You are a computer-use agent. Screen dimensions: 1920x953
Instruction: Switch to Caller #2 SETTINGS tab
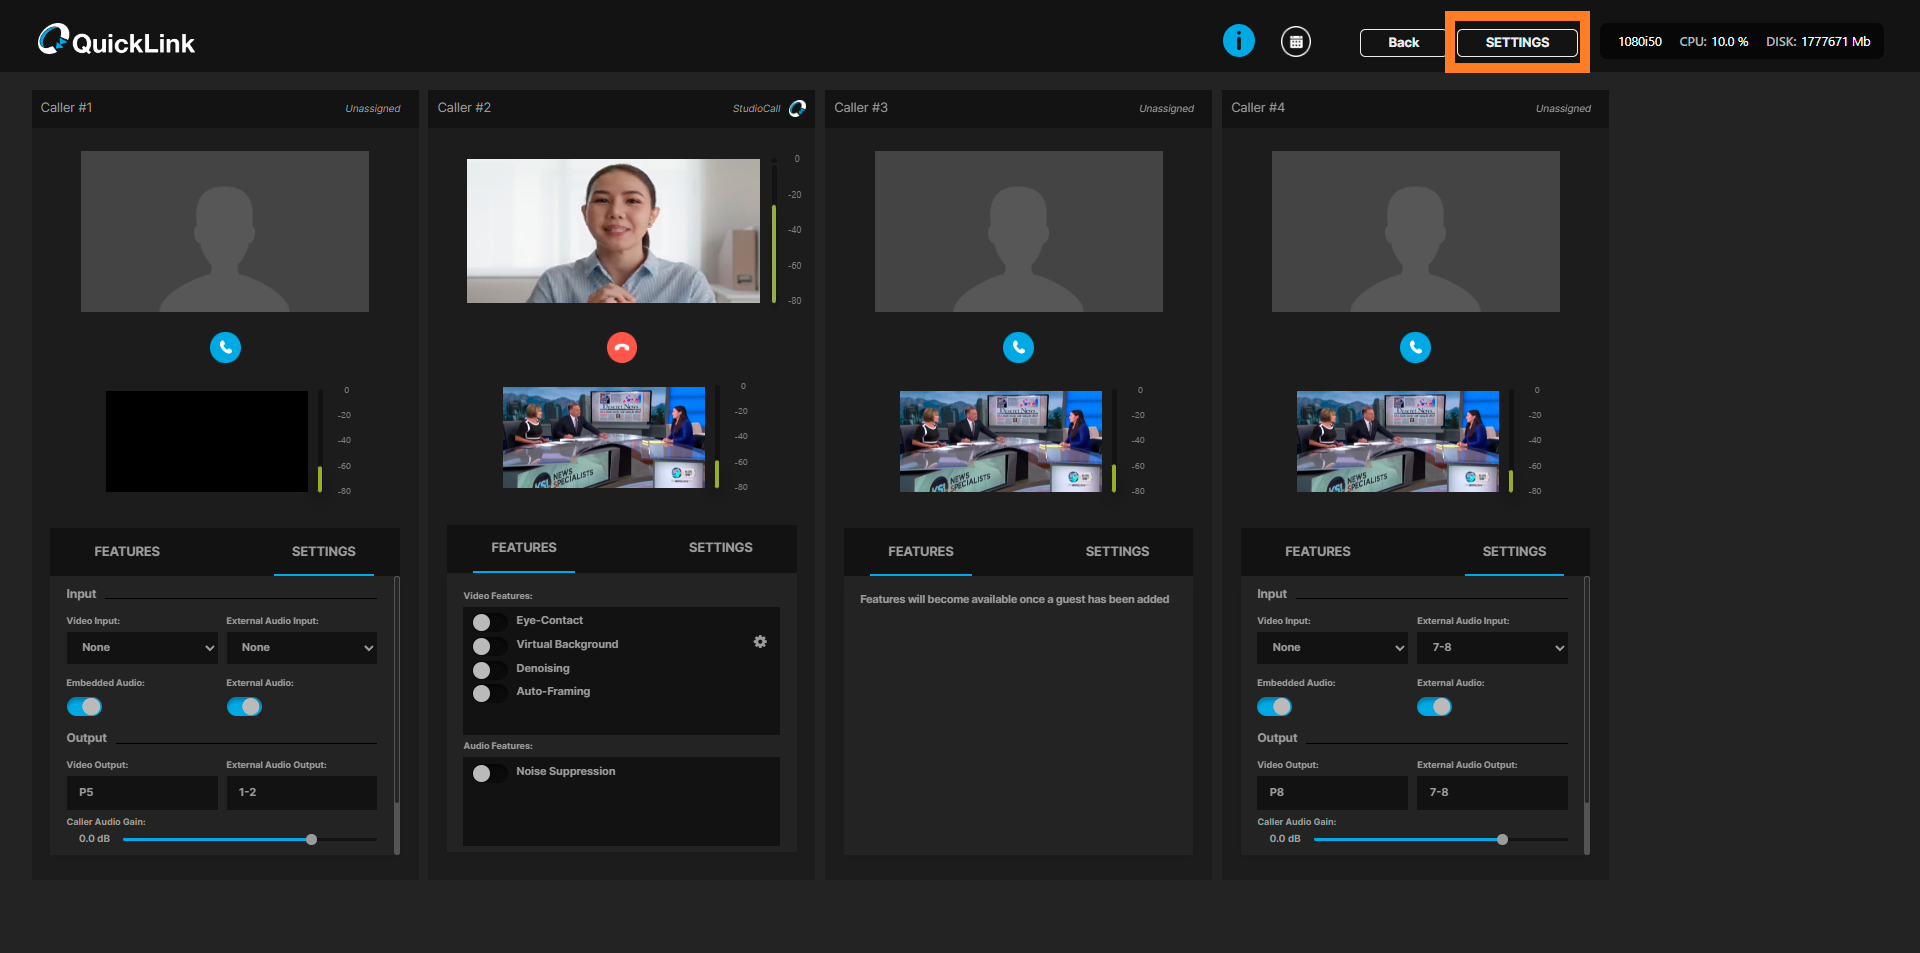720,548
